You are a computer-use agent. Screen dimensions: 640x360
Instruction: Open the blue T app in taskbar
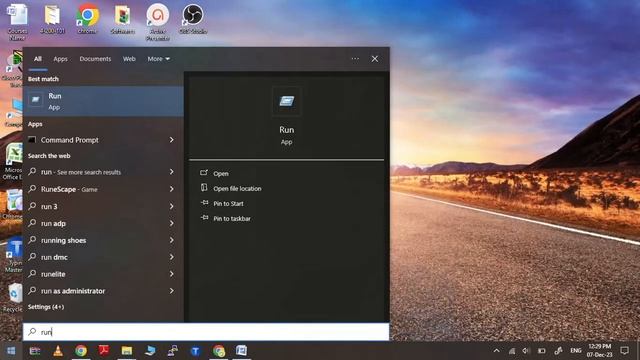click(x=196, y=351)
